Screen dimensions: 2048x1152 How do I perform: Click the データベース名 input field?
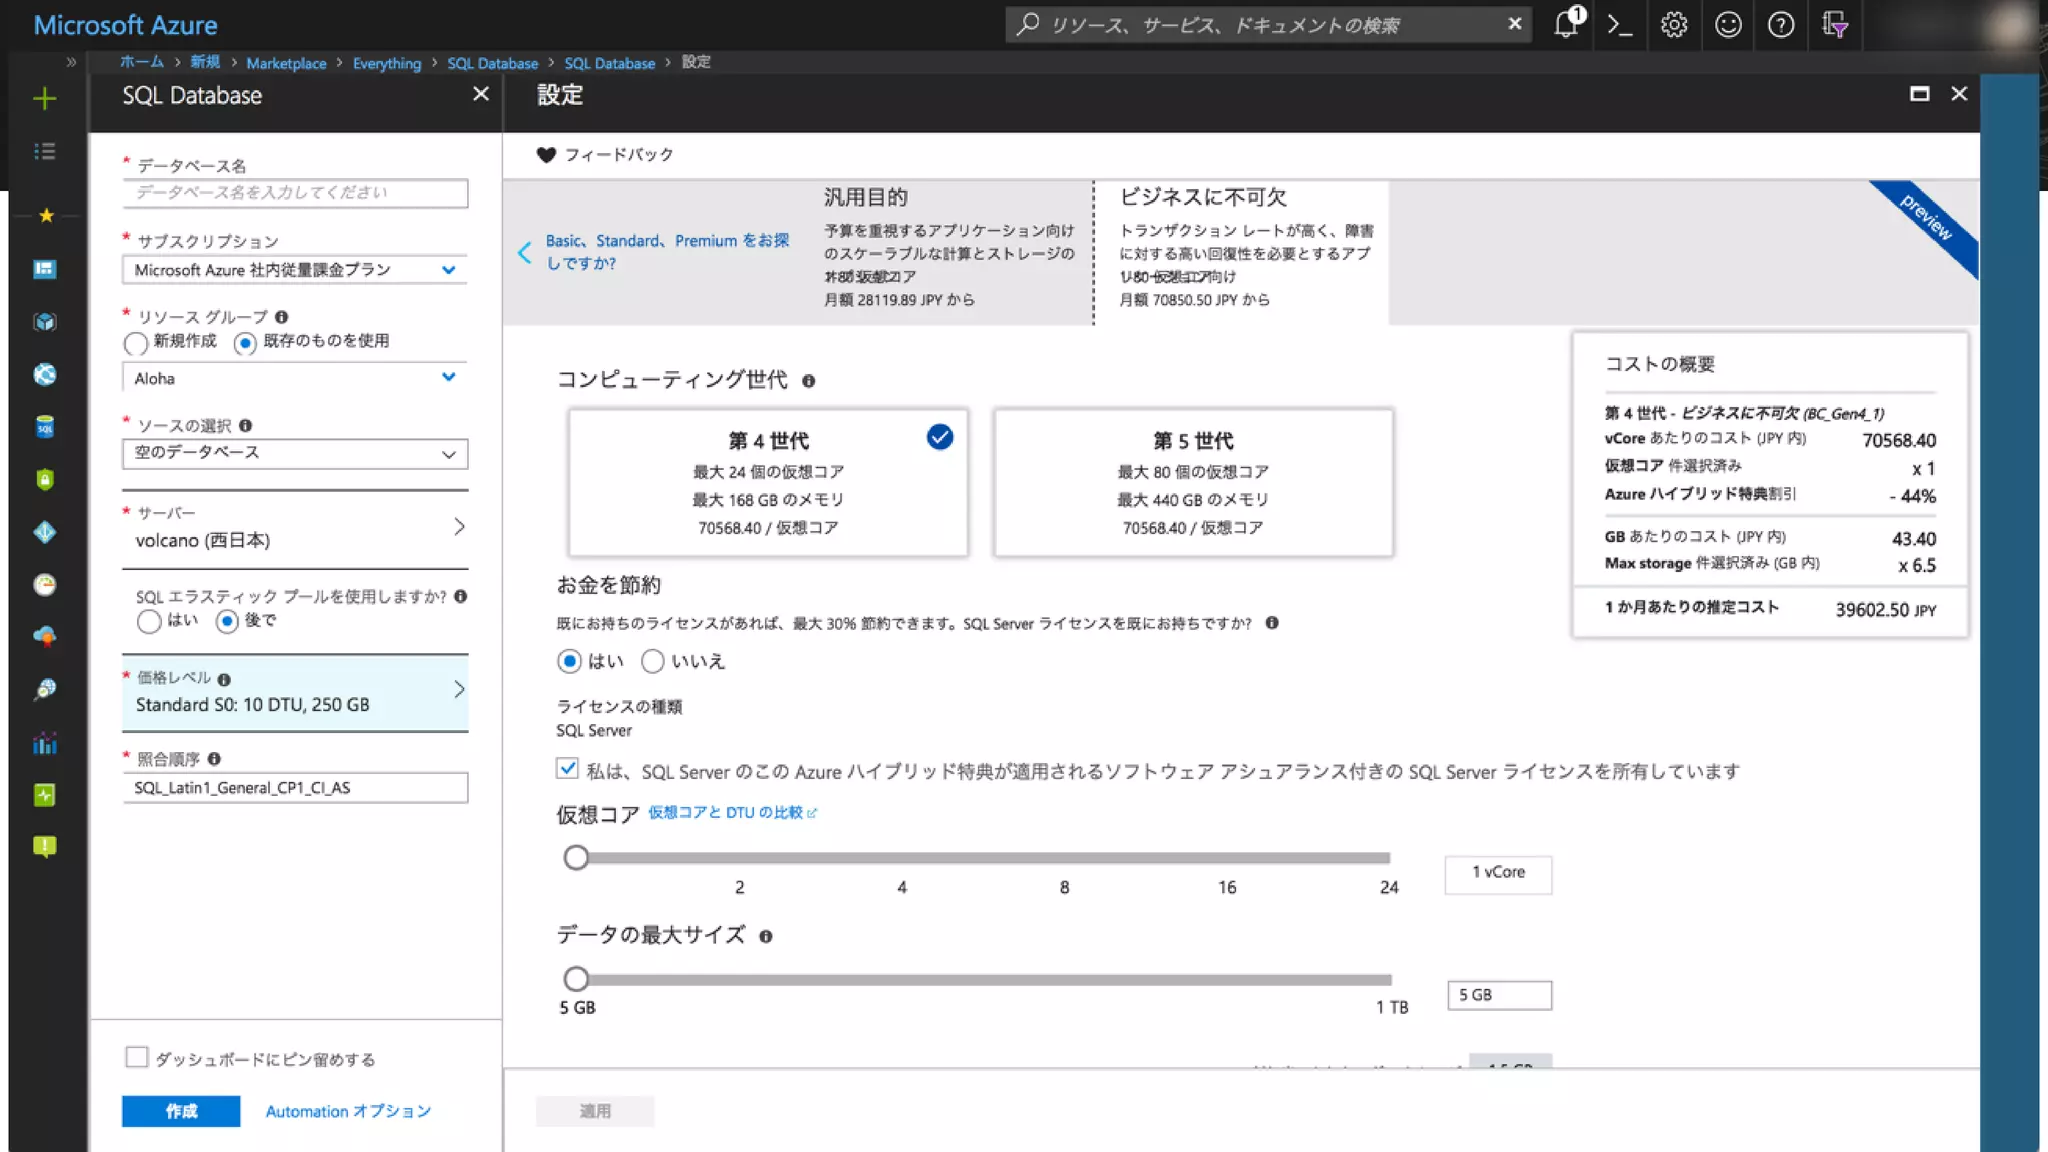click(x=294, y=193)
